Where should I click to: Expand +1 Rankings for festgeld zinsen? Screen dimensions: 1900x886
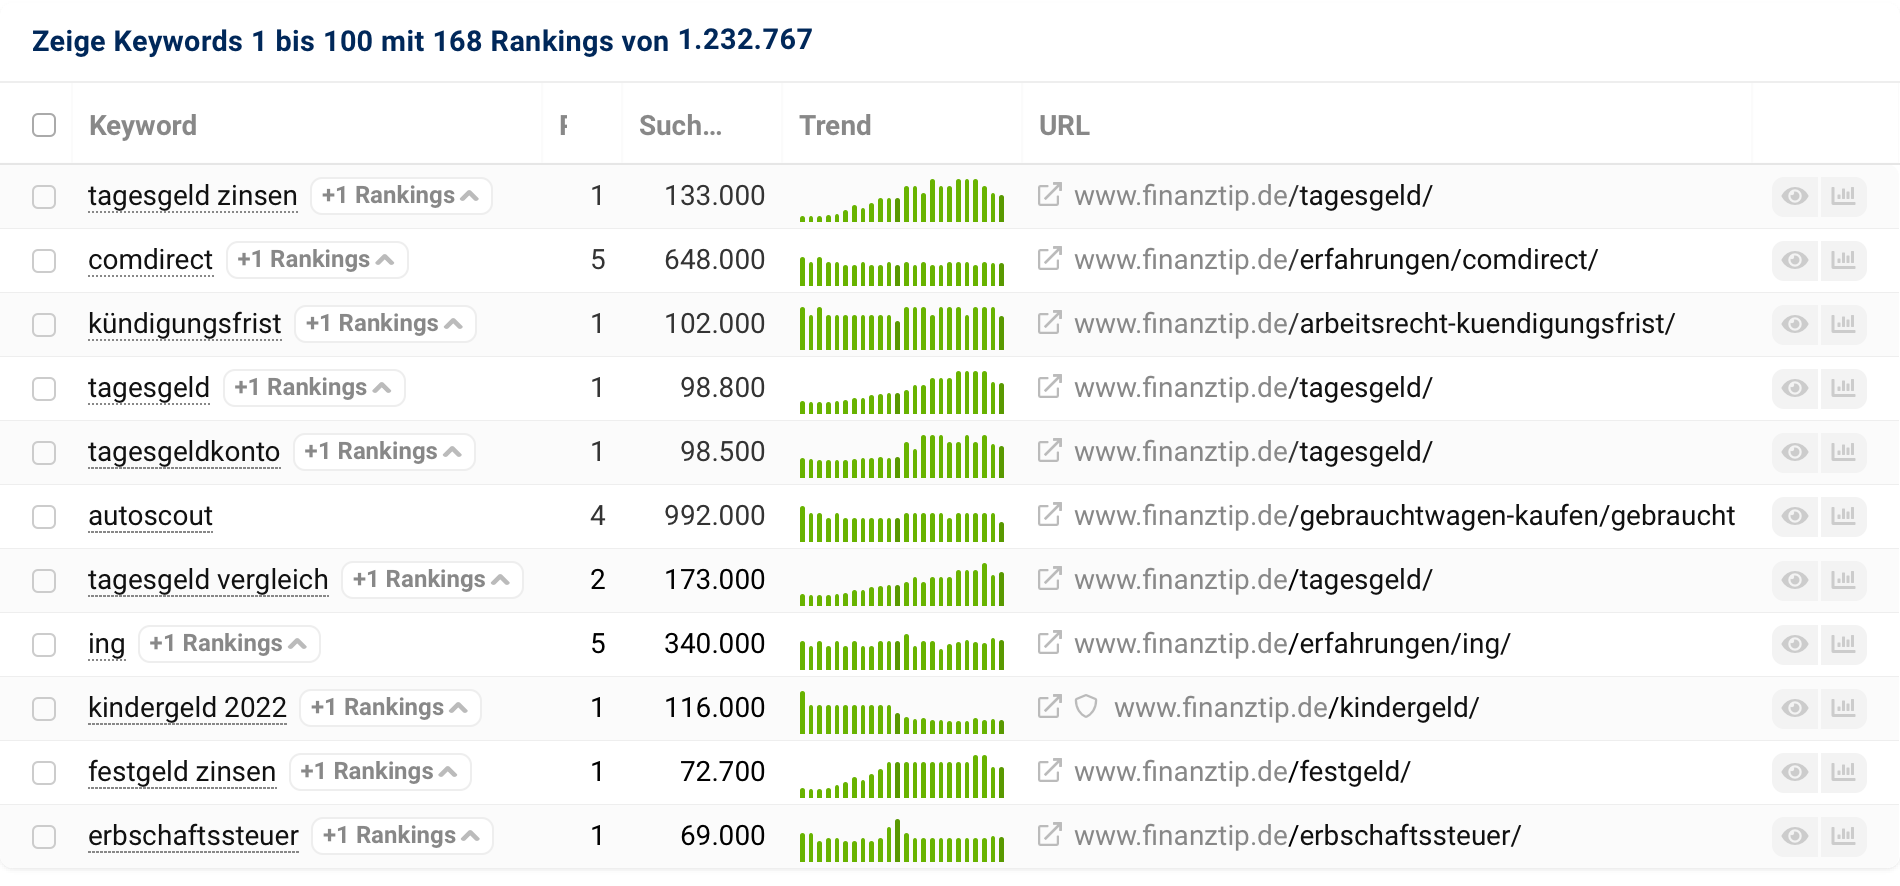379,772
